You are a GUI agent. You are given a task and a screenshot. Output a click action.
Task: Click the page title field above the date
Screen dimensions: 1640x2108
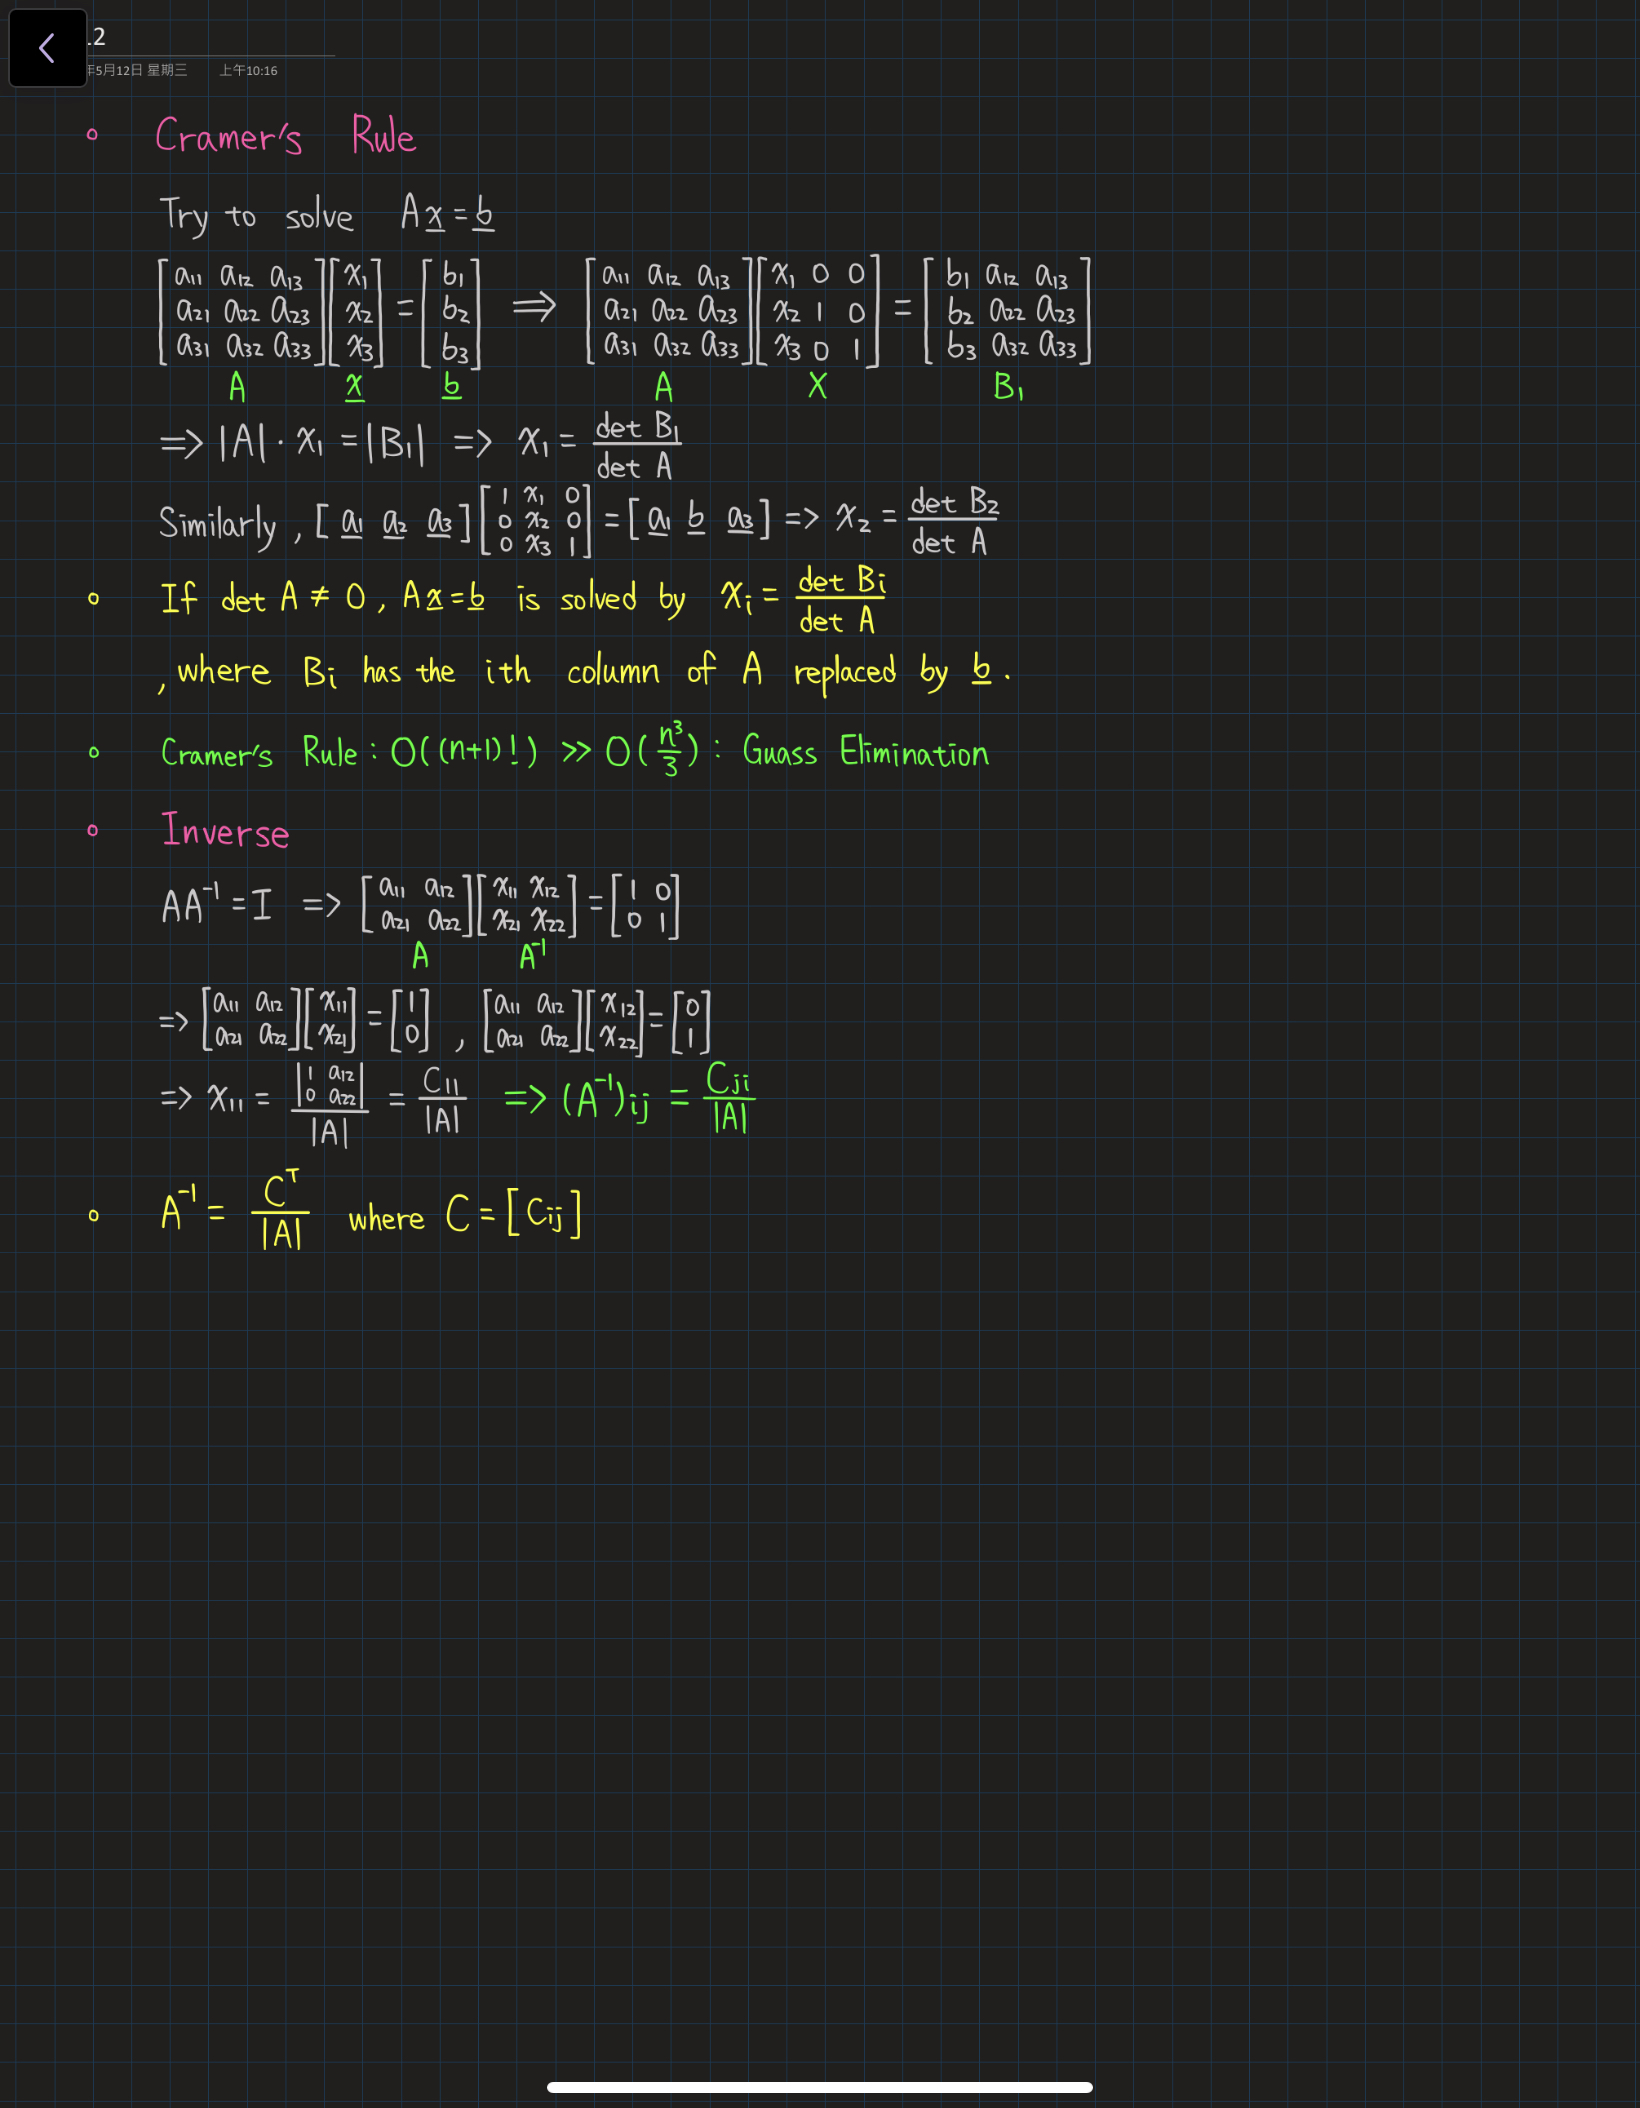(210, 38)
